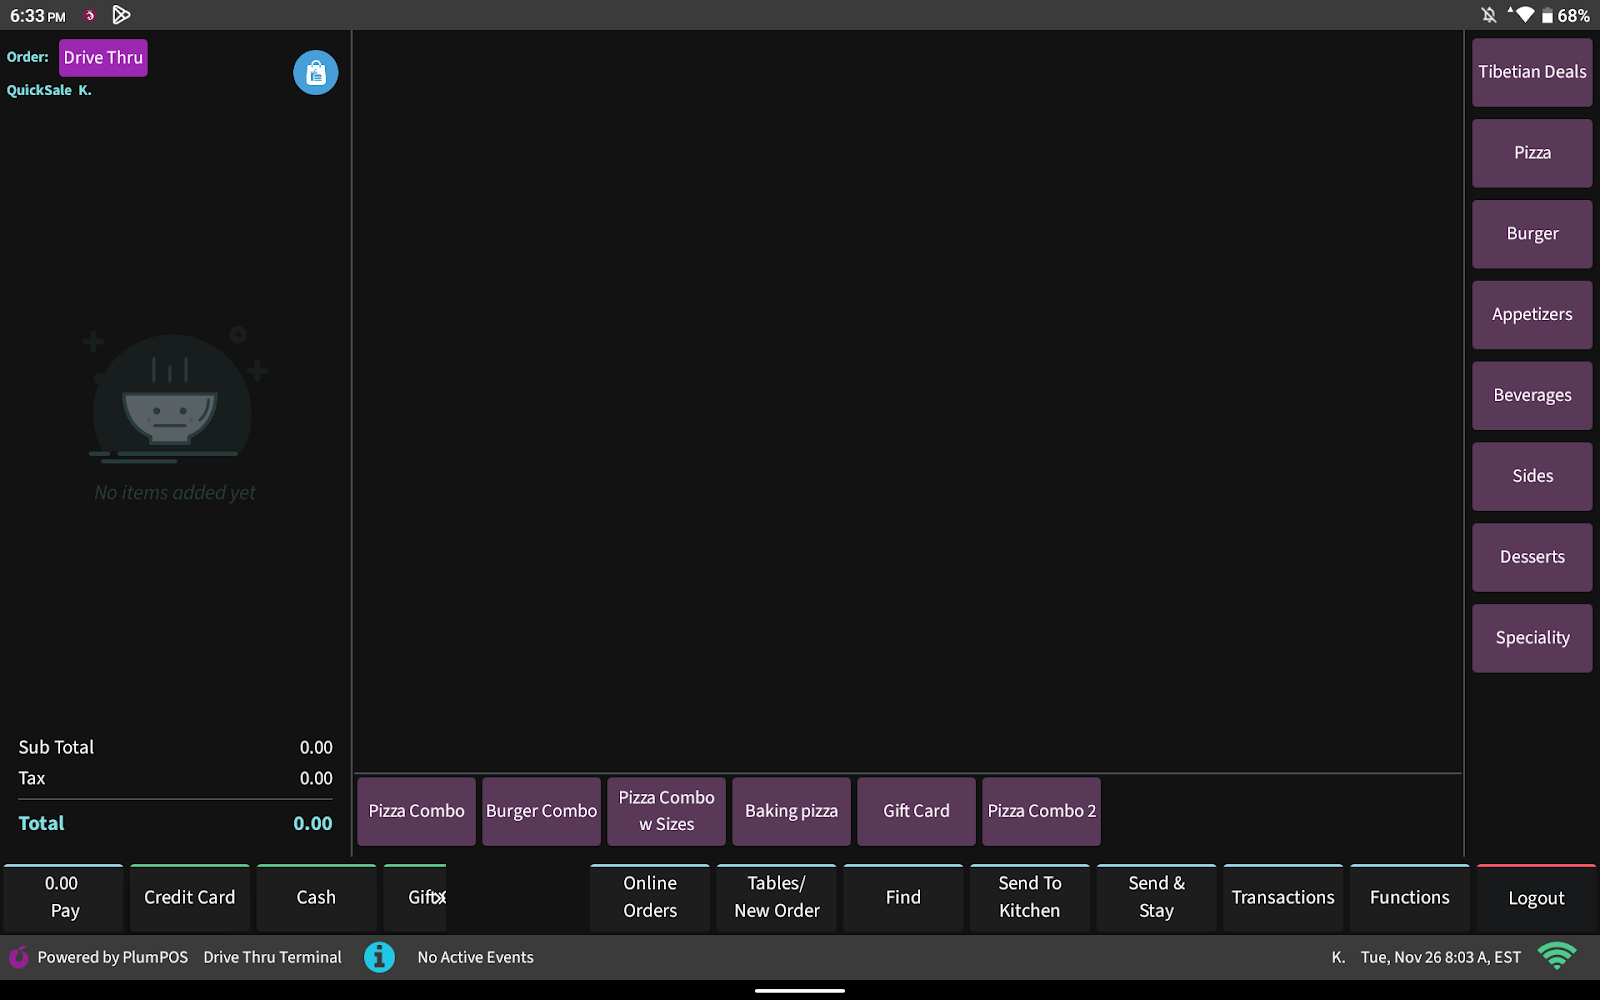This screenshot has width=1600, height=1000.
Task: Choose Cash as payment method
Action: [316, 898]
